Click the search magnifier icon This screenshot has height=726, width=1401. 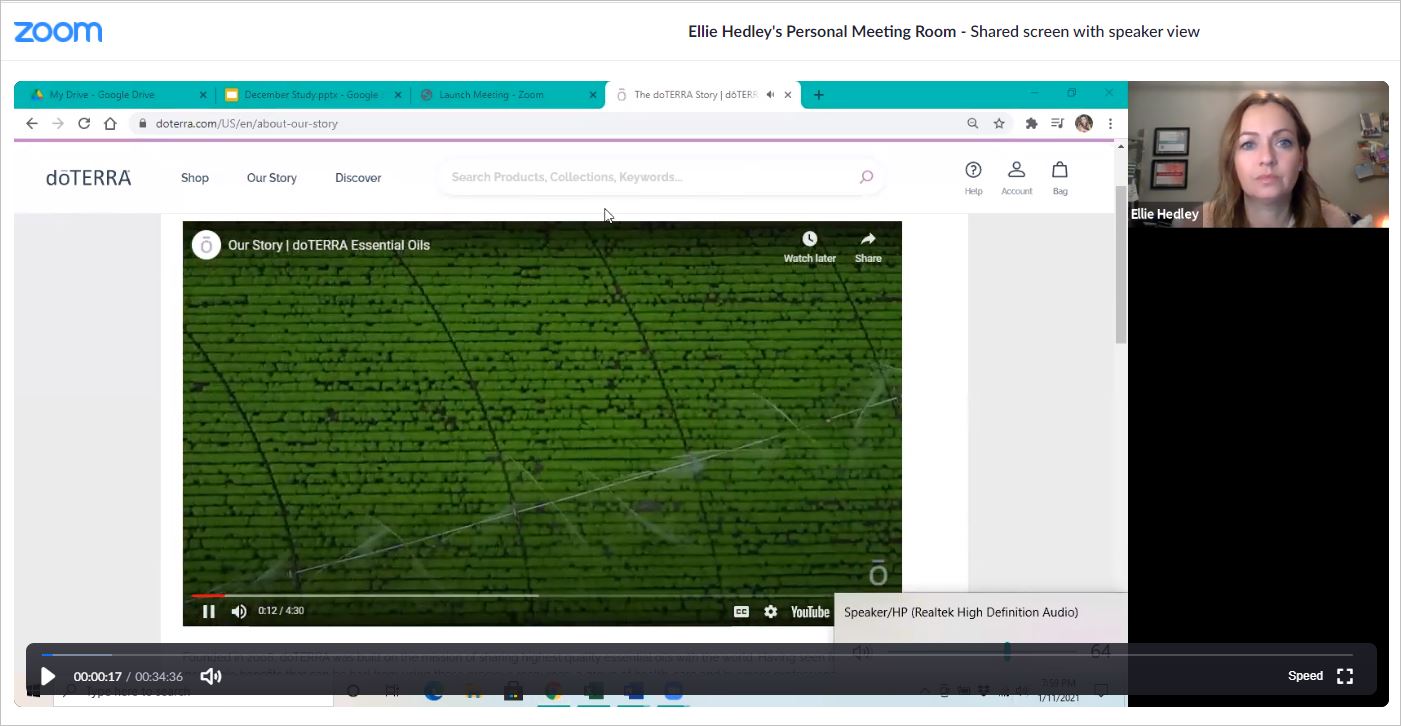pyautogui.click(x=866, y=177)
